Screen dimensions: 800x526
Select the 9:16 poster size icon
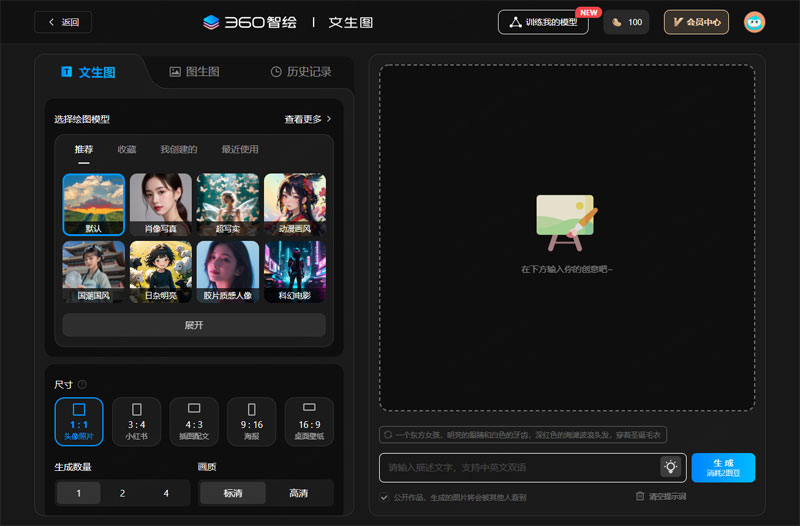point(252,409)
